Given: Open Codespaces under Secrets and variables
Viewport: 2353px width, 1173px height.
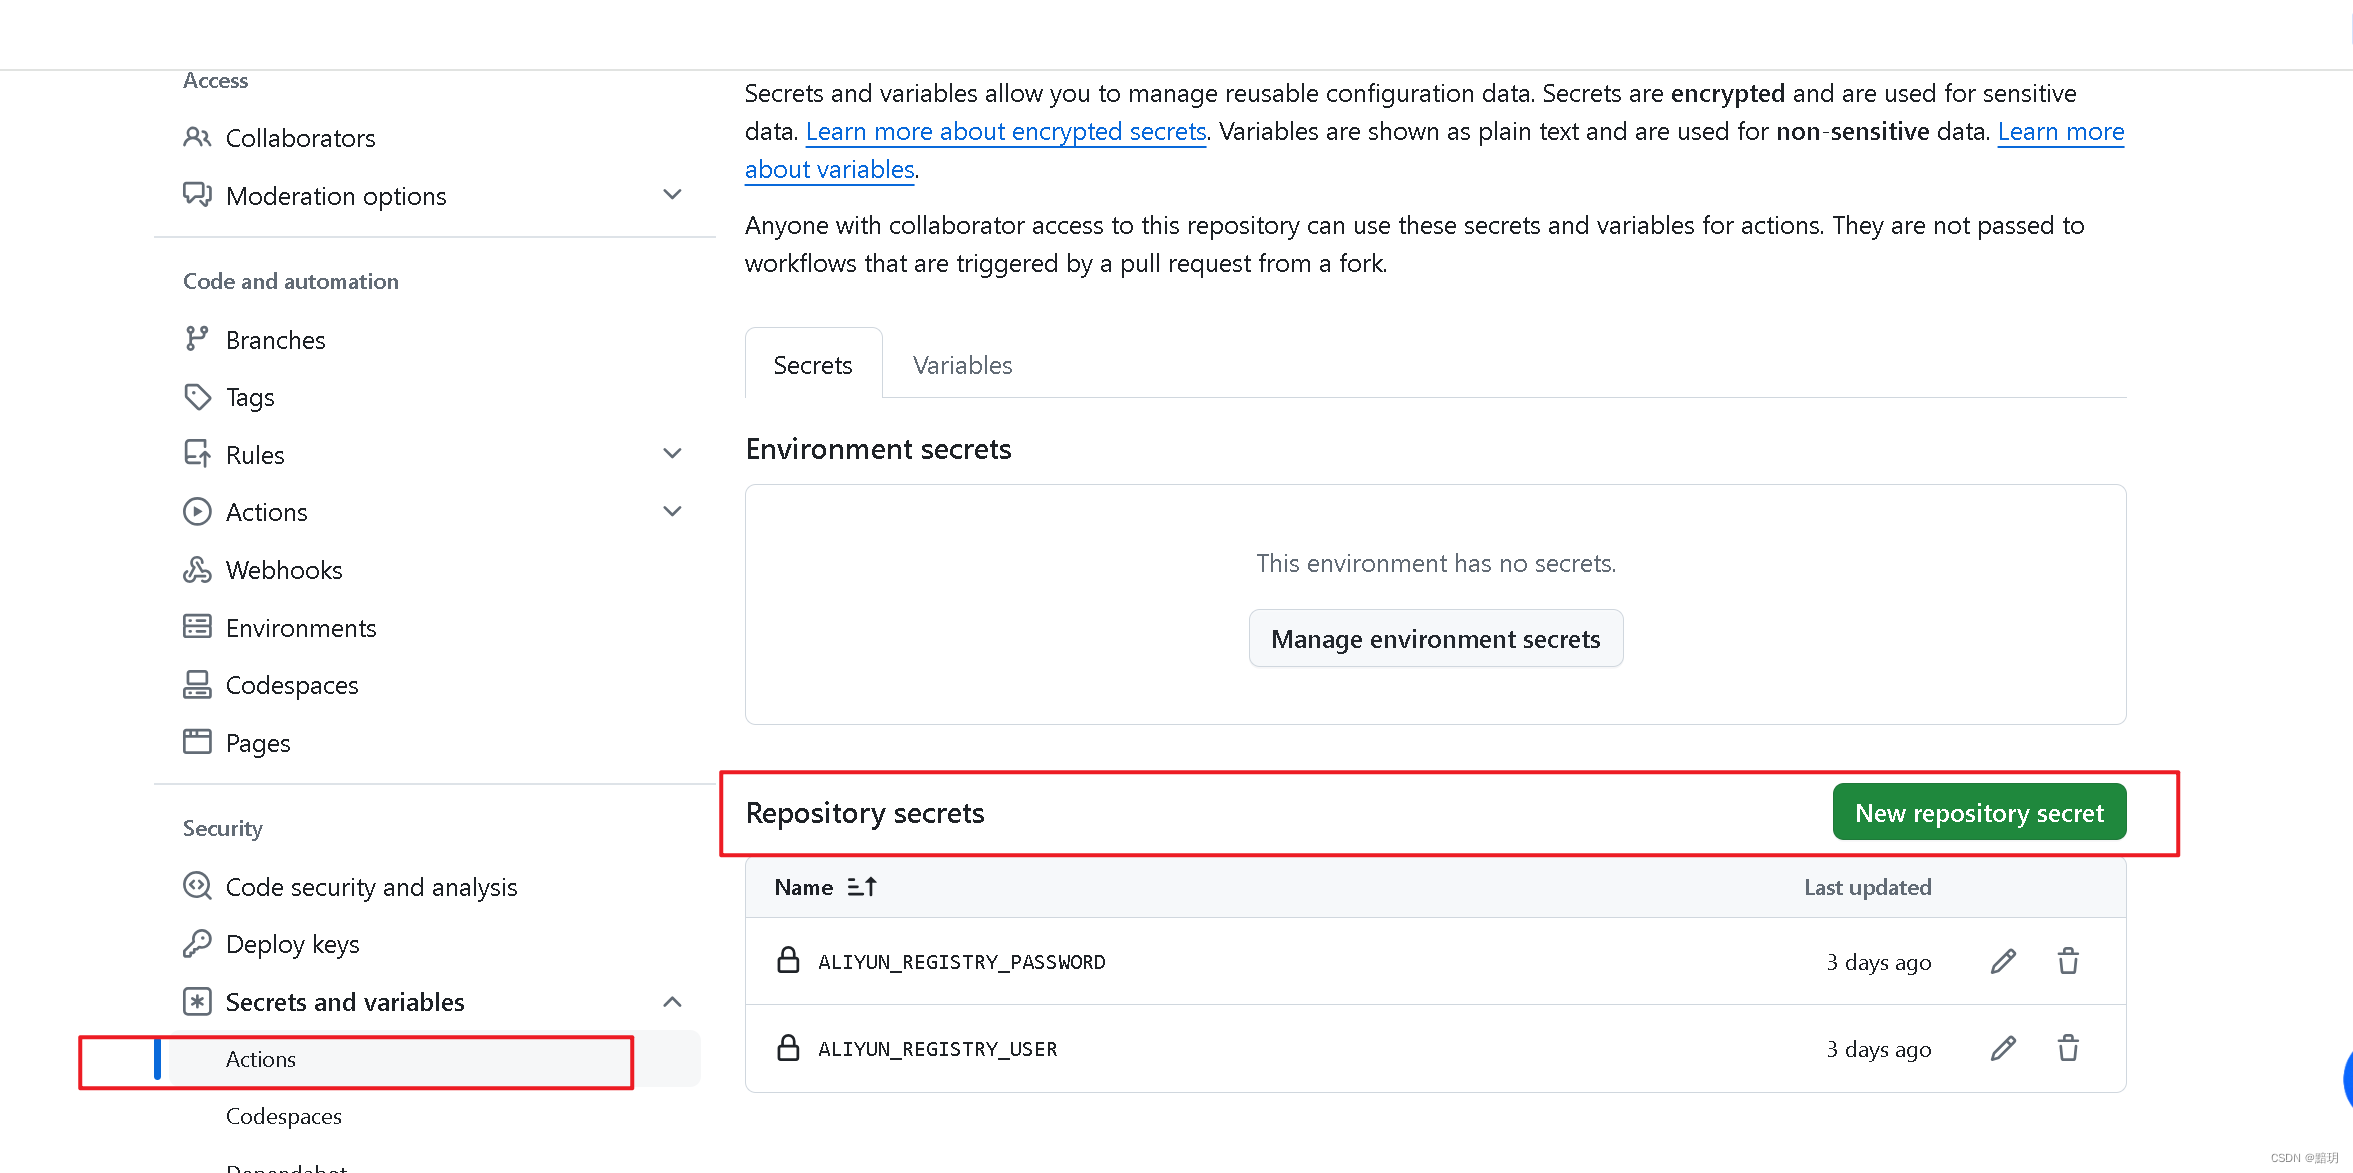Looking at the screenshot, I should pos(284,1116).
